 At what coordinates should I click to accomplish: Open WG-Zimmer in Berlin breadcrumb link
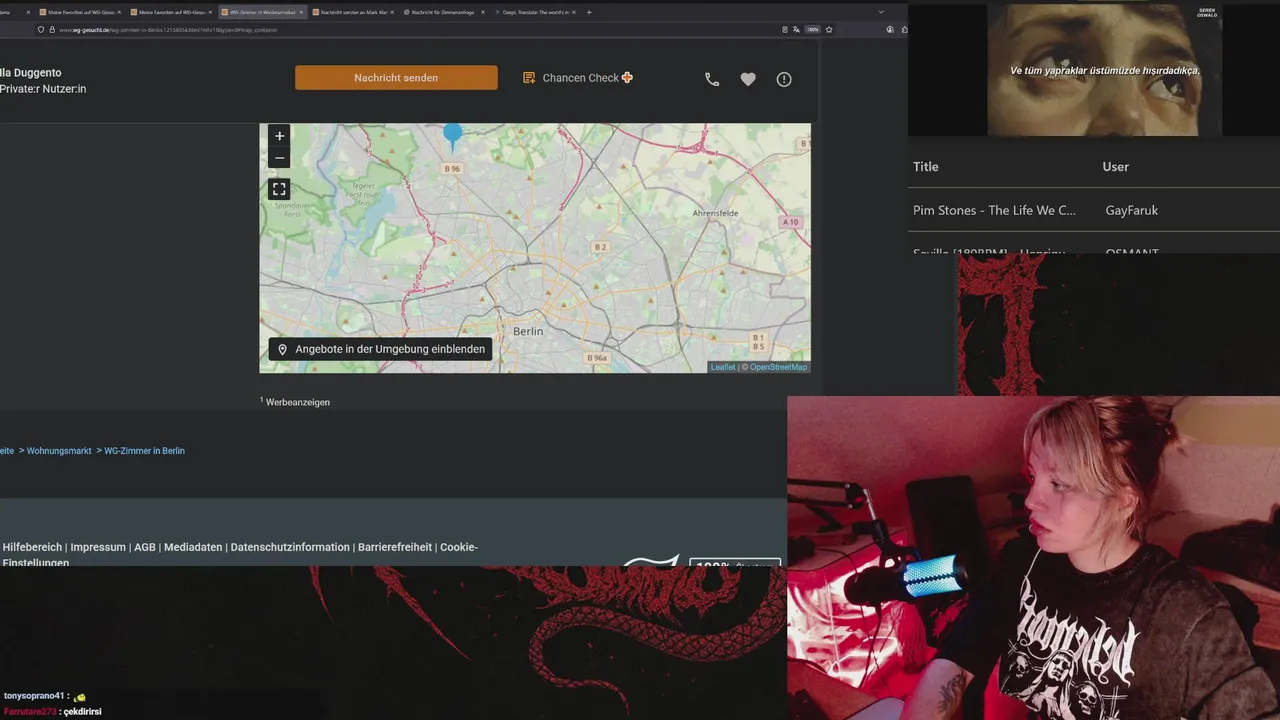[145, 451]
